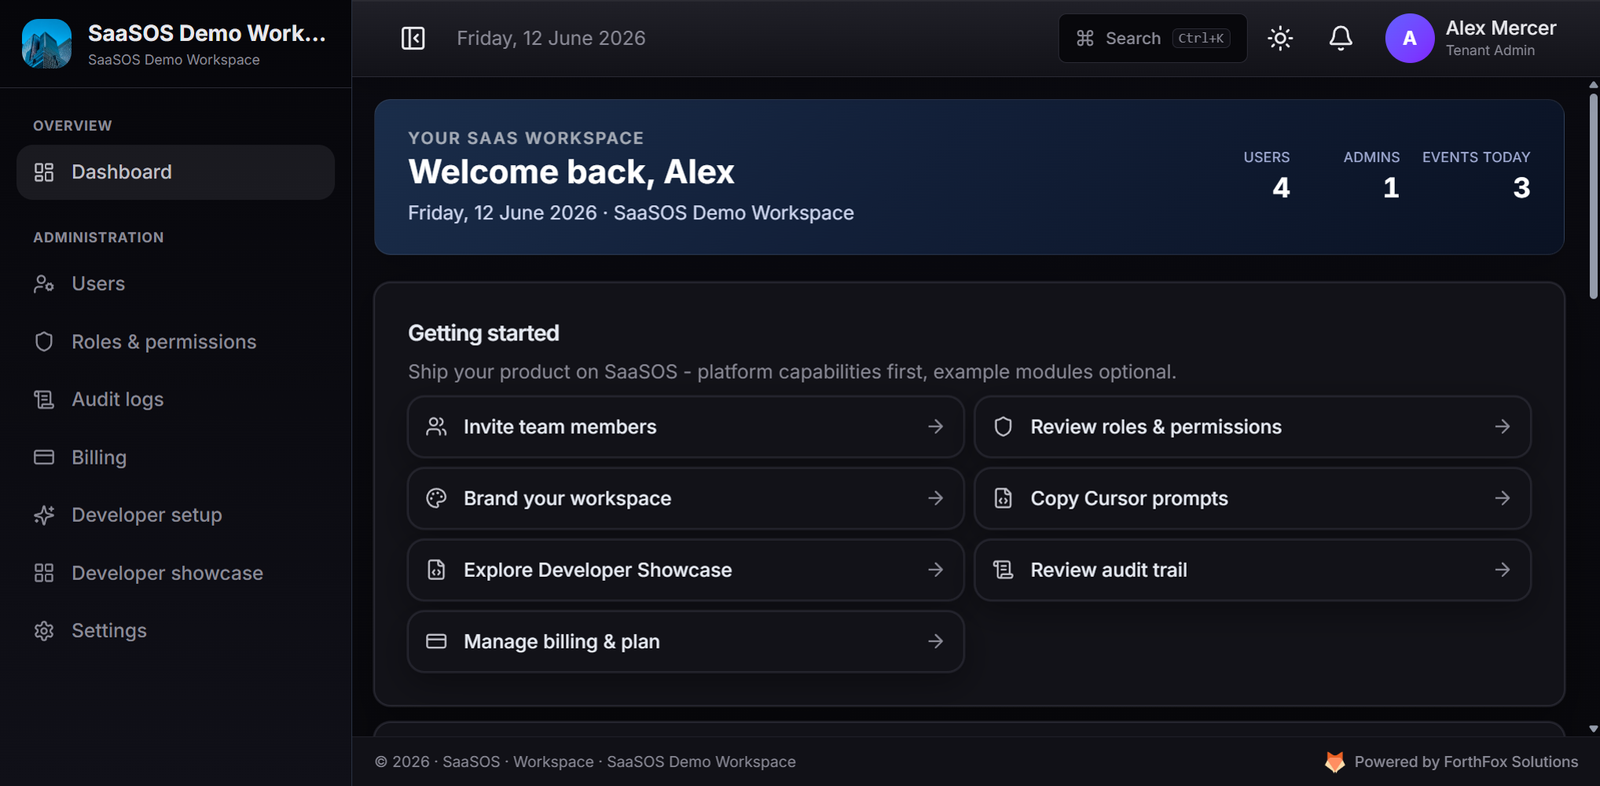Open the Developer showcase sidebar item

click(x=175, y=573)
